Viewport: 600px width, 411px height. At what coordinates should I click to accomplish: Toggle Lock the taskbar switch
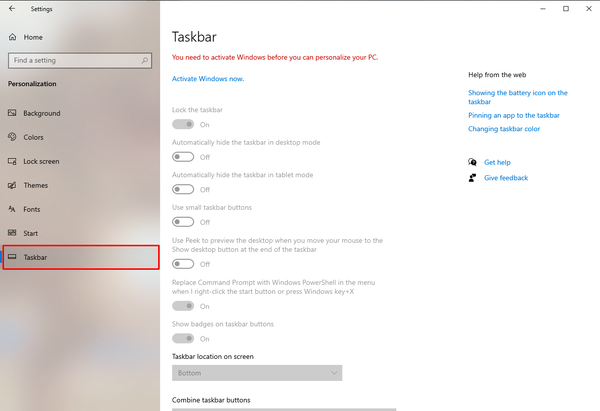coord(183,124)
